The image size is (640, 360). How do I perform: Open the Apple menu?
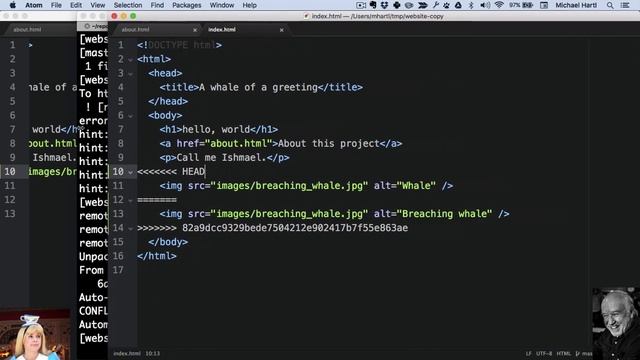click(12, 5)
